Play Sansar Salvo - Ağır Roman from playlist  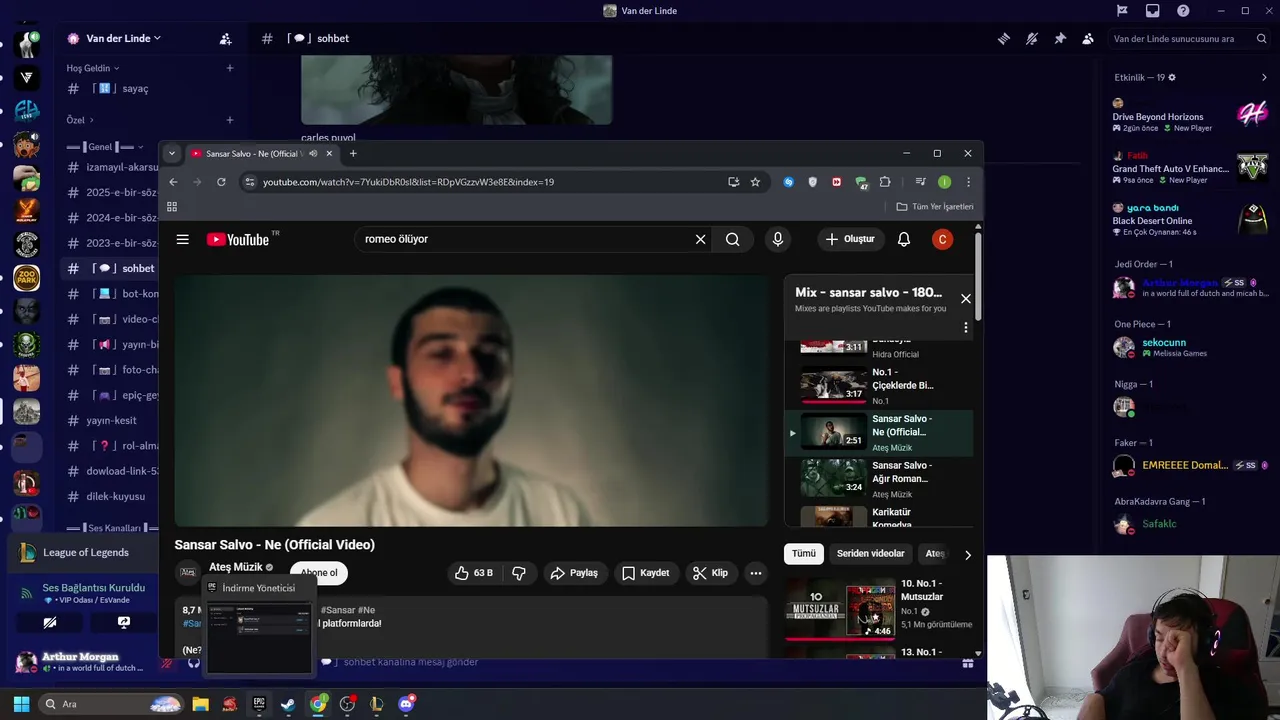(x=879, y=478)
